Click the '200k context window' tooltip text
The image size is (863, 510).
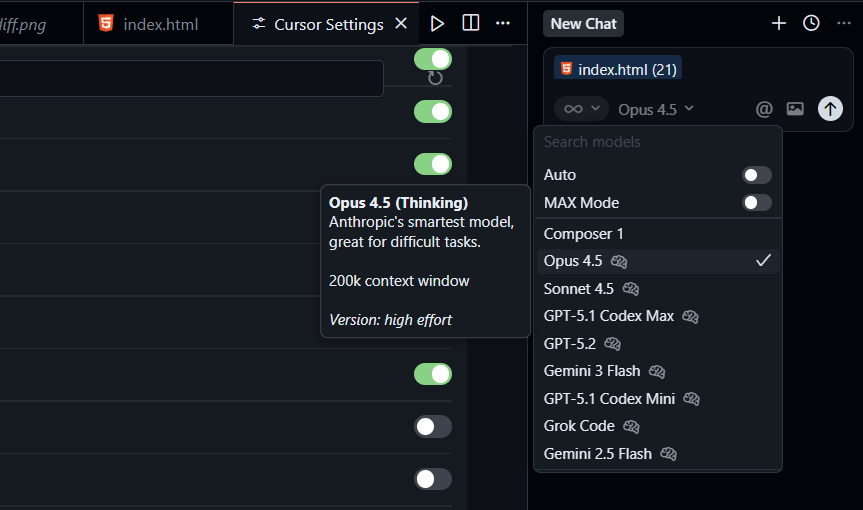(399, 281)
